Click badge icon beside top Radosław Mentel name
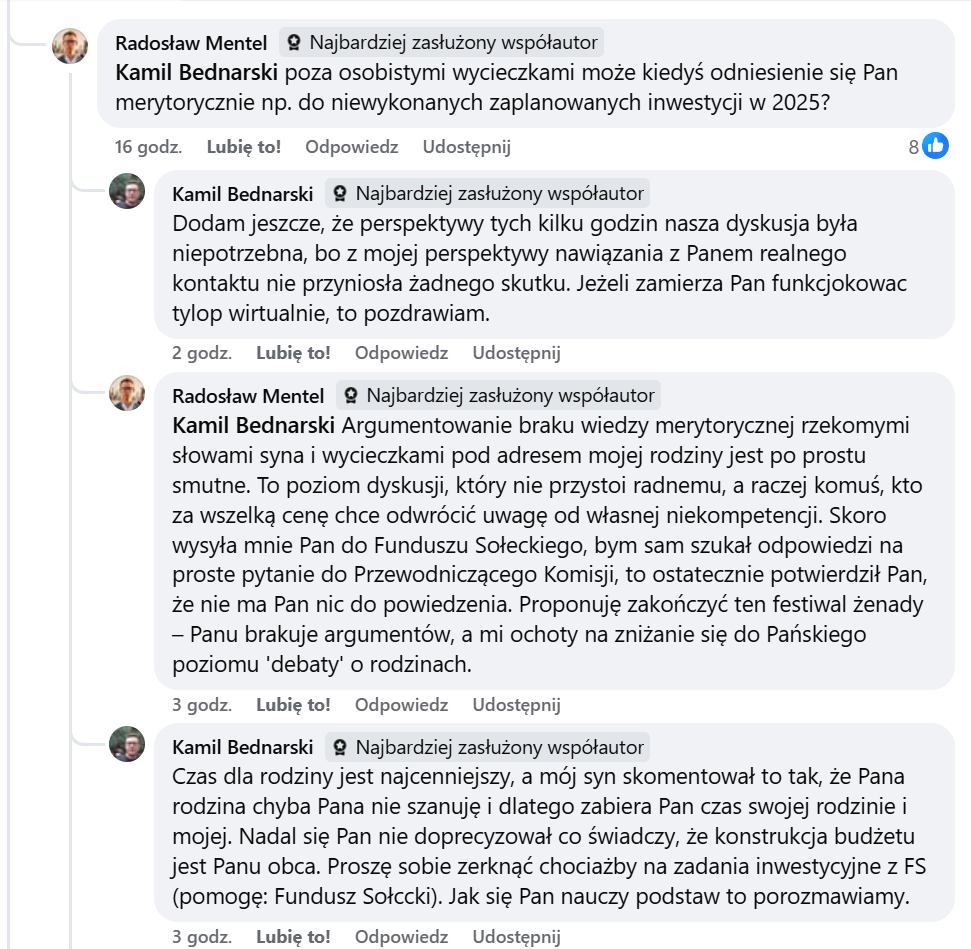This screenshot has height=949, width=971. tap(294, 42)
